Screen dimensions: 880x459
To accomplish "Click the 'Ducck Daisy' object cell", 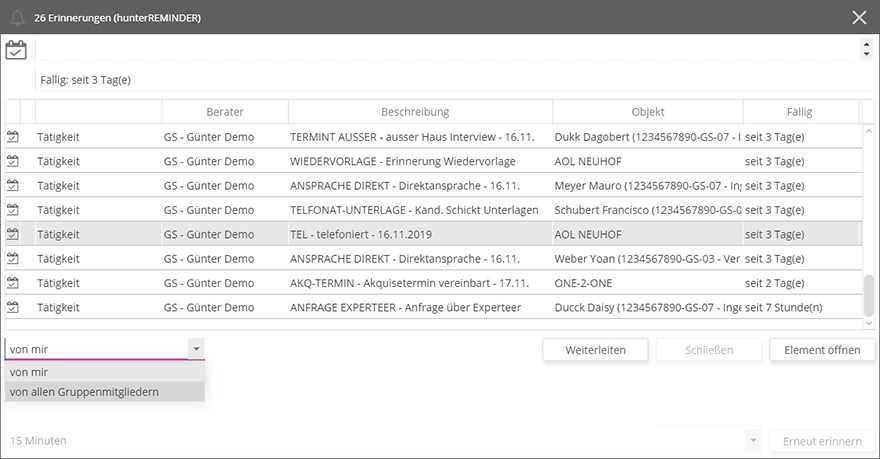I will point(648,307).
